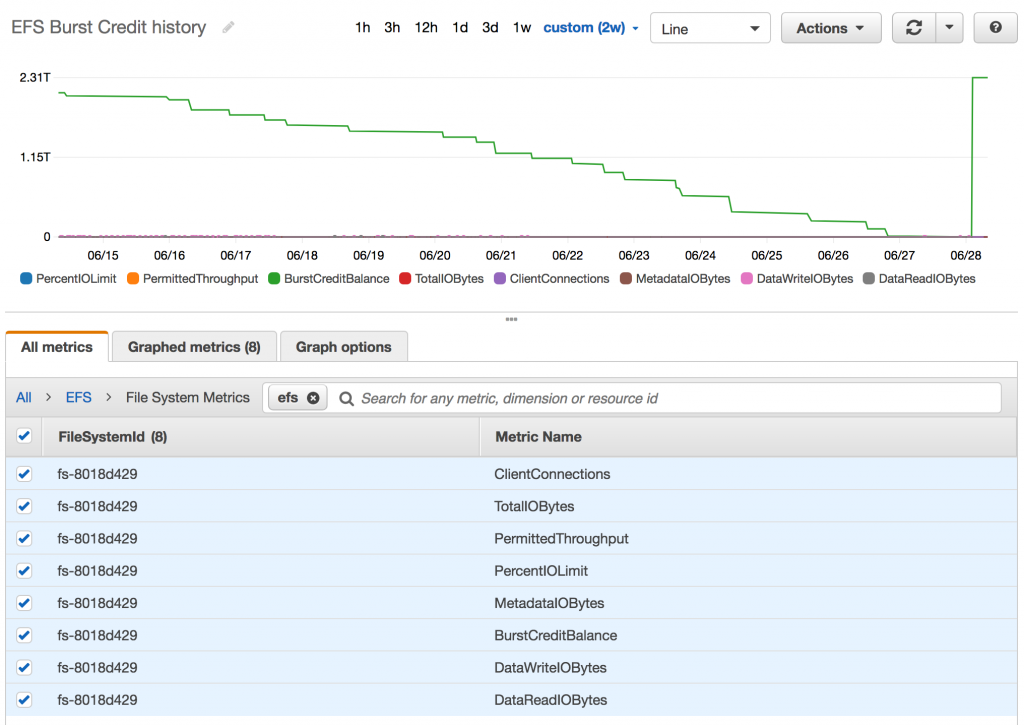
Task: Select PermittedThroughput metric name cell
Action: click(x=561, y=539)
